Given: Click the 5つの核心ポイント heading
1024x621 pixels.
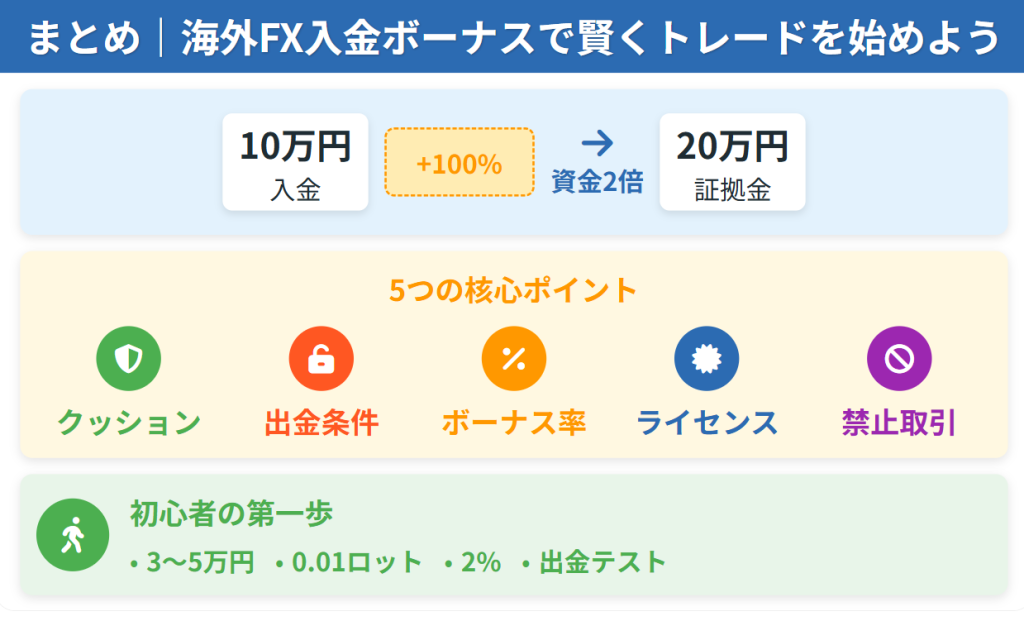Looking at the screenshot, I should 513,291.
